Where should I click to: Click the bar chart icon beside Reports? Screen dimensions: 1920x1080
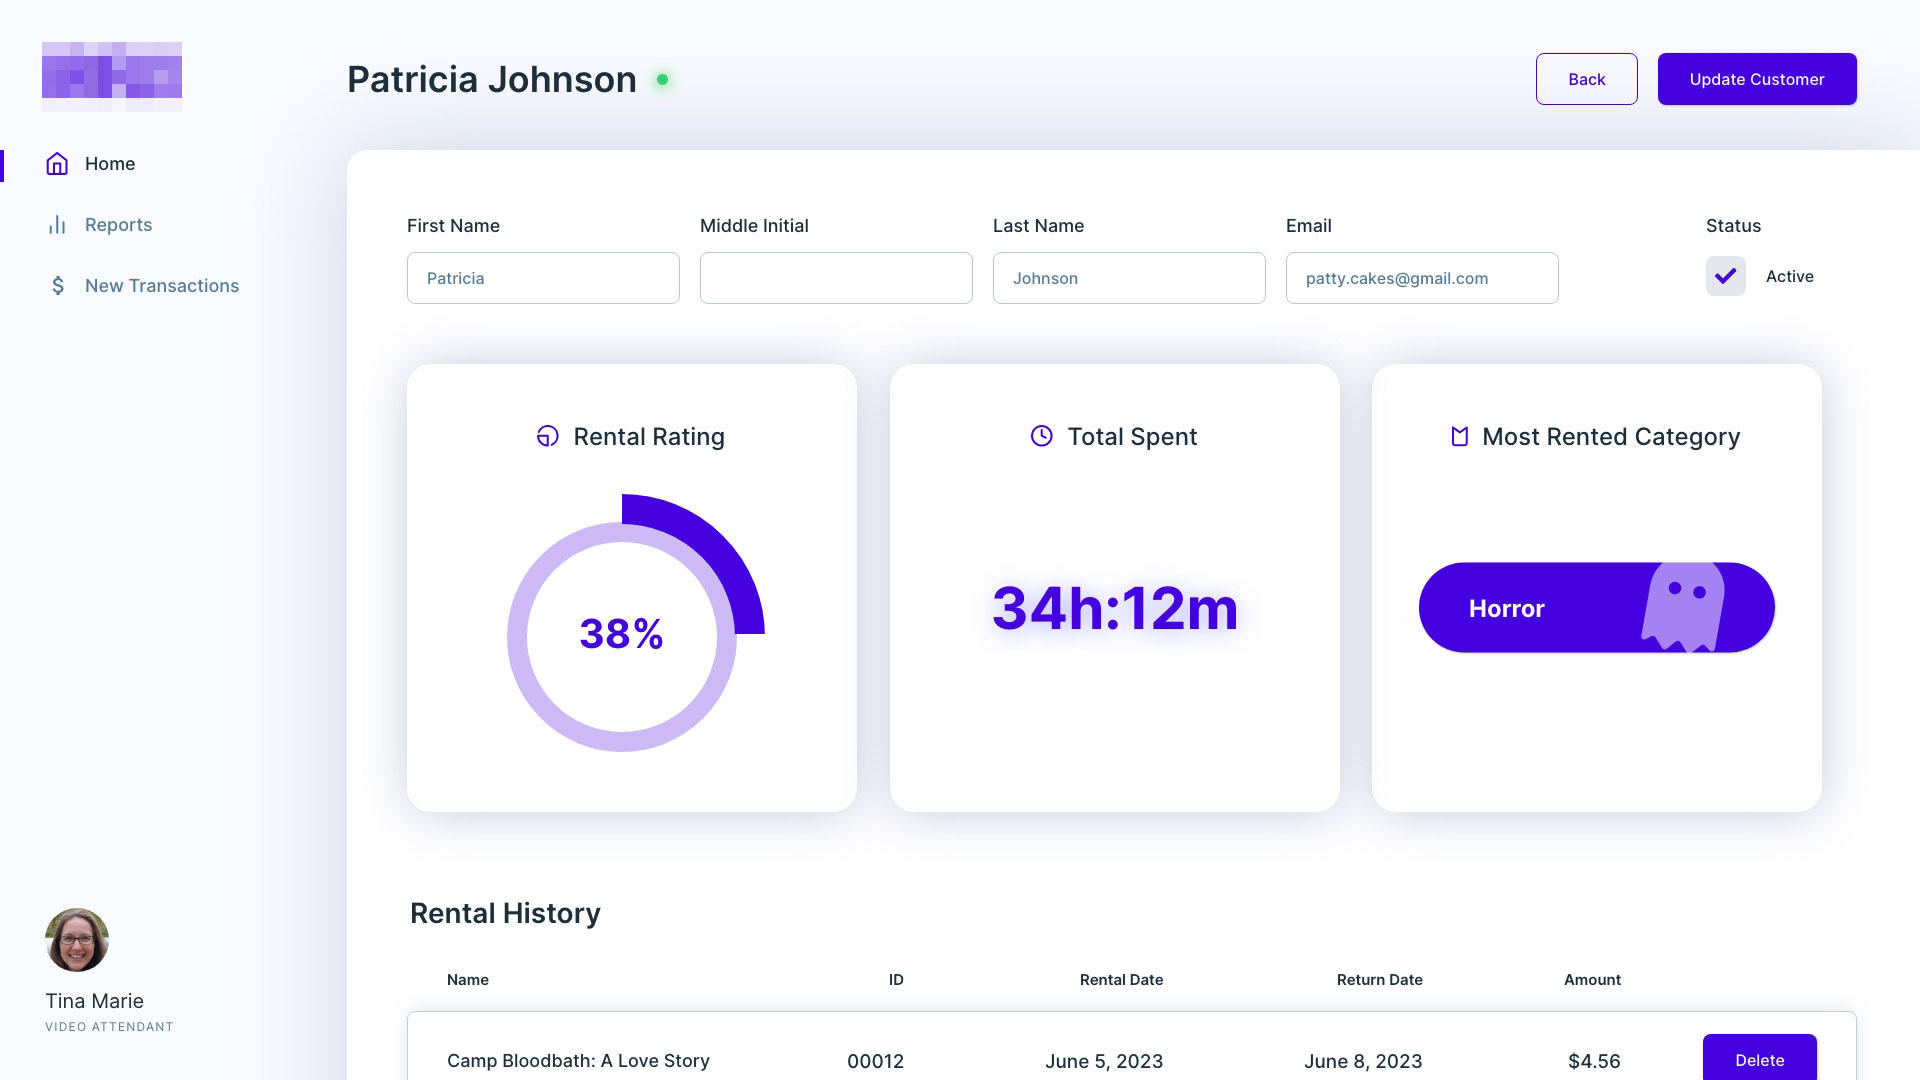(x=57, y=224)
